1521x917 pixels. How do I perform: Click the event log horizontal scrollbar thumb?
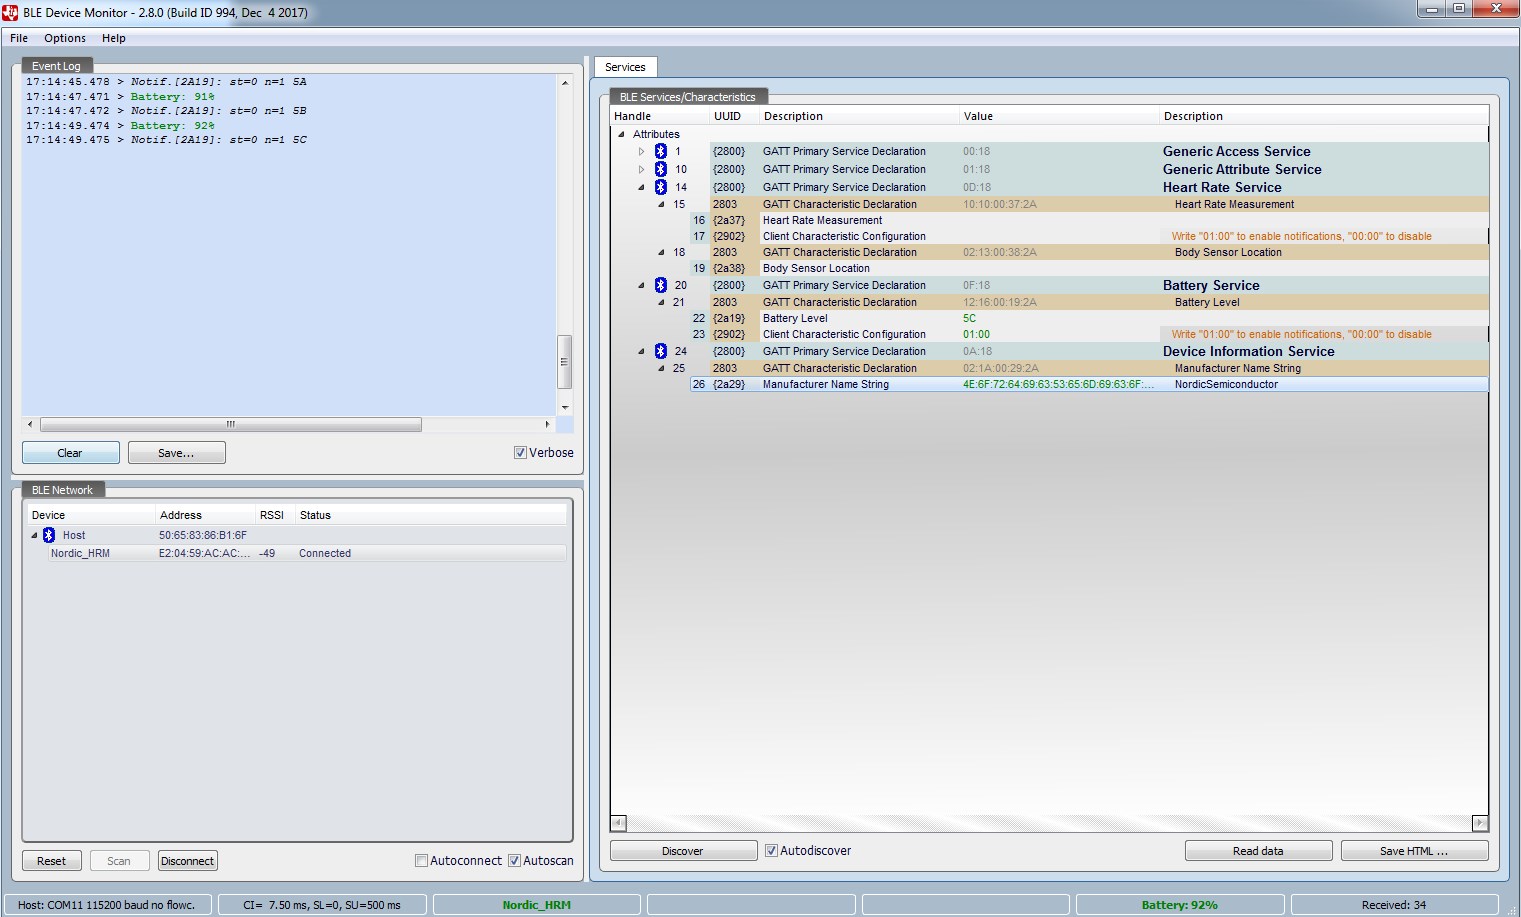click(x=231, y=424)
